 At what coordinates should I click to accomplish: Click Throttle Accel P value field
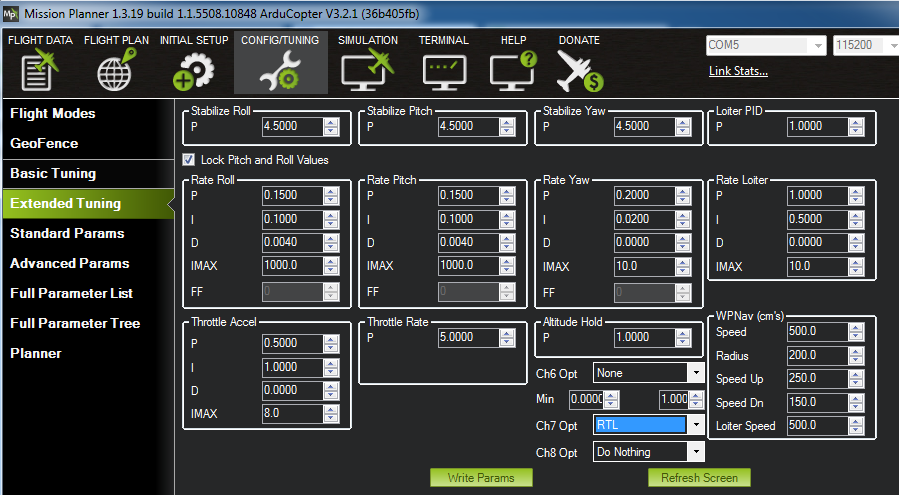click(292, 343)
